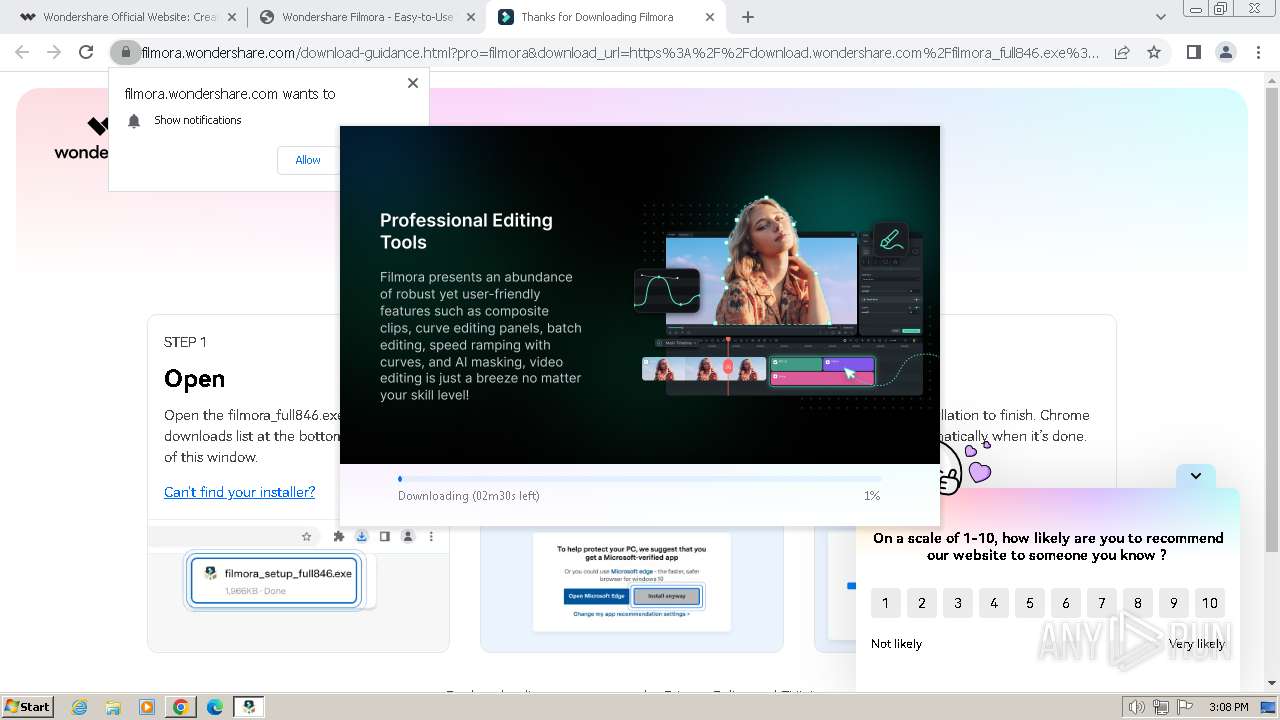This screenshot has width=1280, height=720.
Task: Open the Chrome profile icon
Action: point(1225,52)
